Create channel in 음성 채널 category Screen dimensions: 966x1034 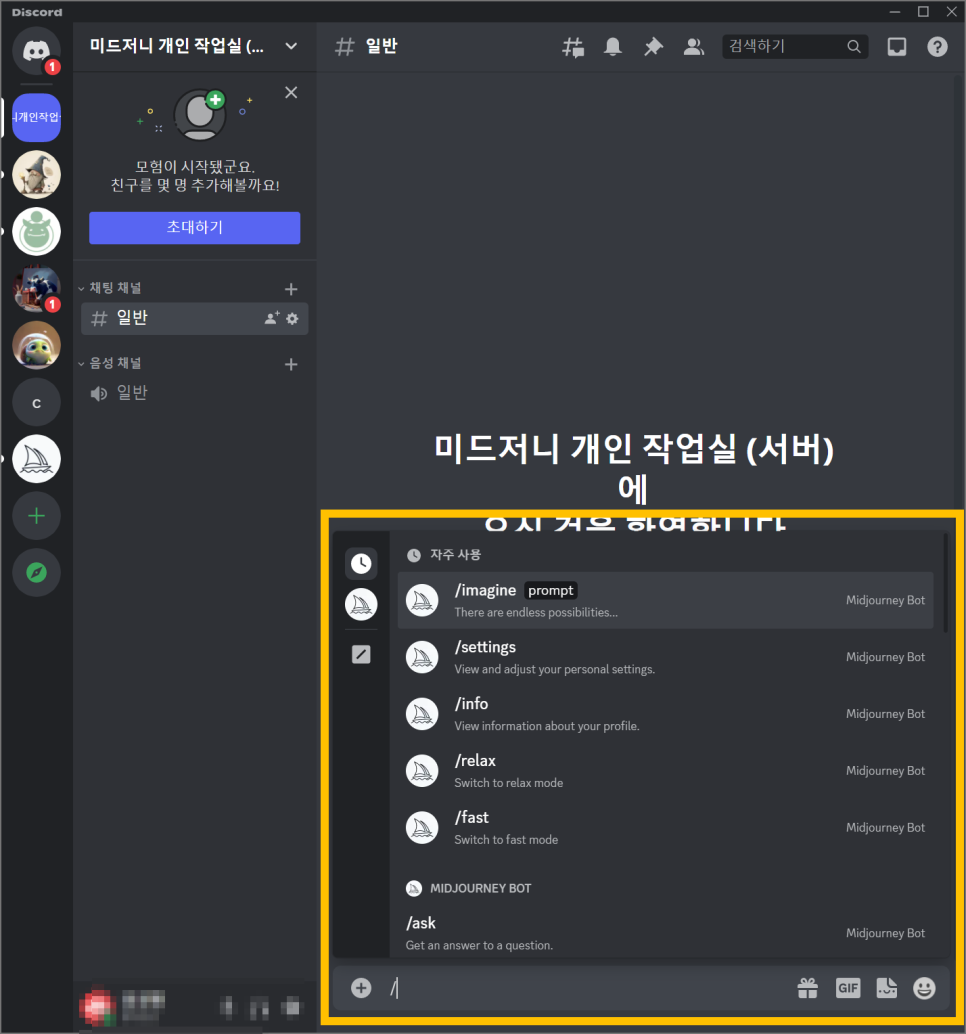coord(291,364)
